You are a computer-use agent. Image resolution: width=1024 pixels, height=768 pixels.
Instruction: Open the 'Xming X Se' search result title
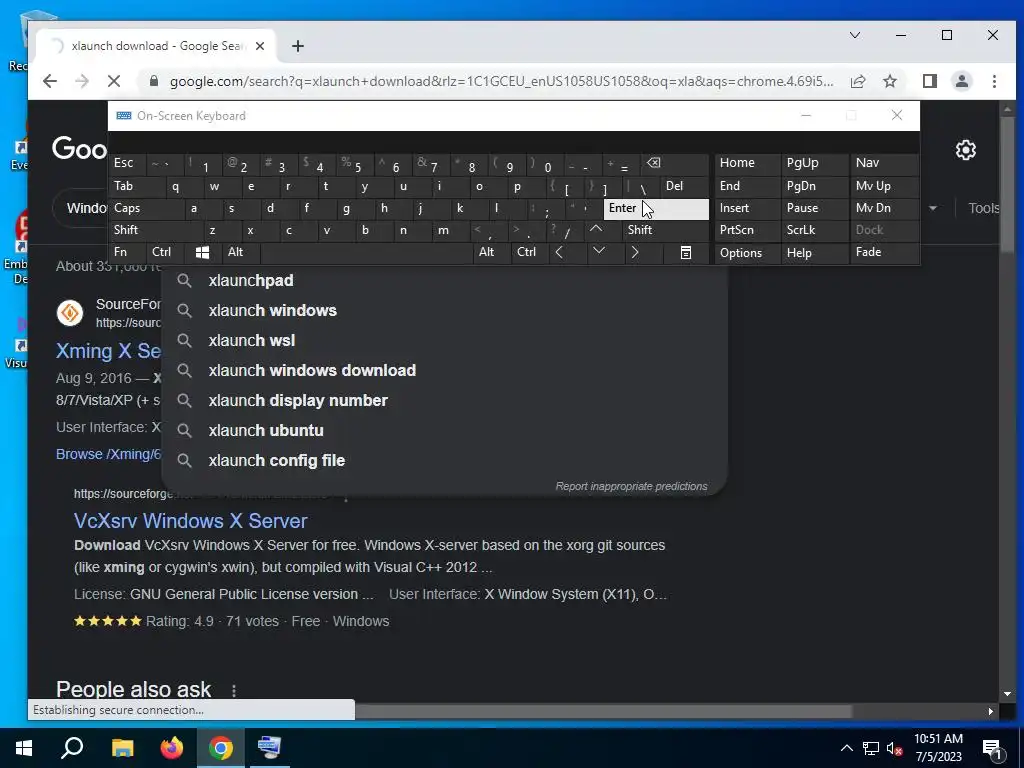click(108, 351)
